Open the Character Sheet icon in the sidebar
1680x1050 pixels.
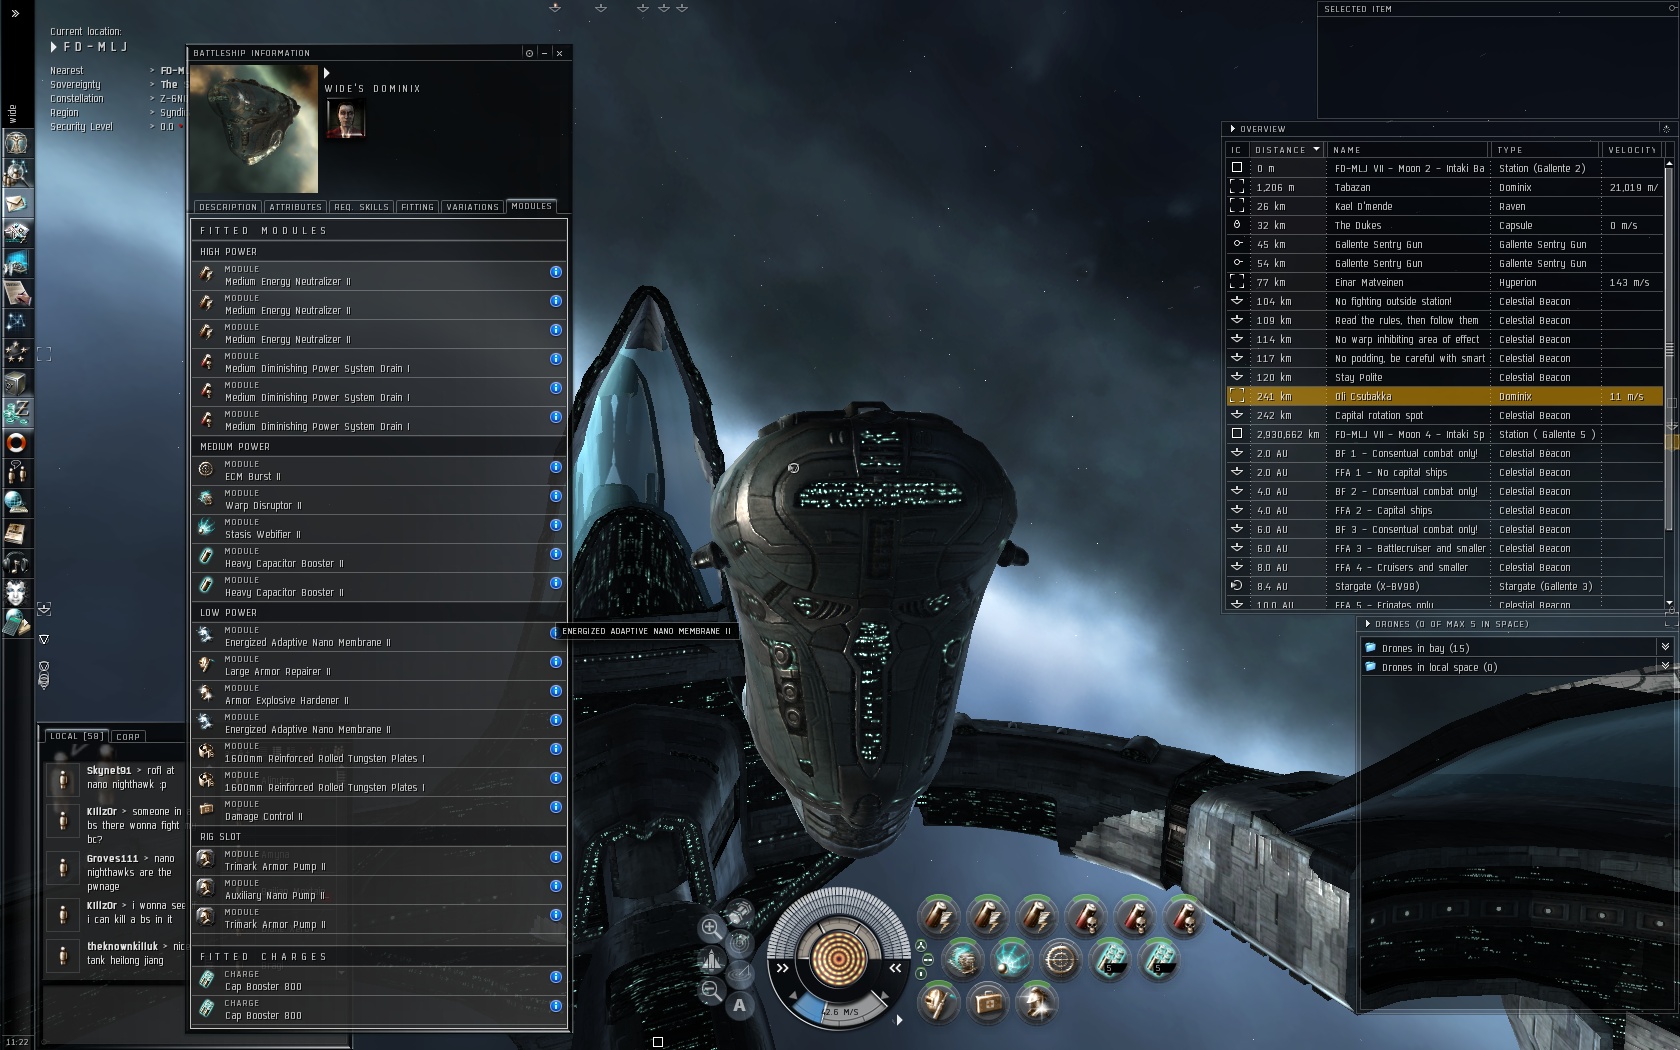(17, 143)
